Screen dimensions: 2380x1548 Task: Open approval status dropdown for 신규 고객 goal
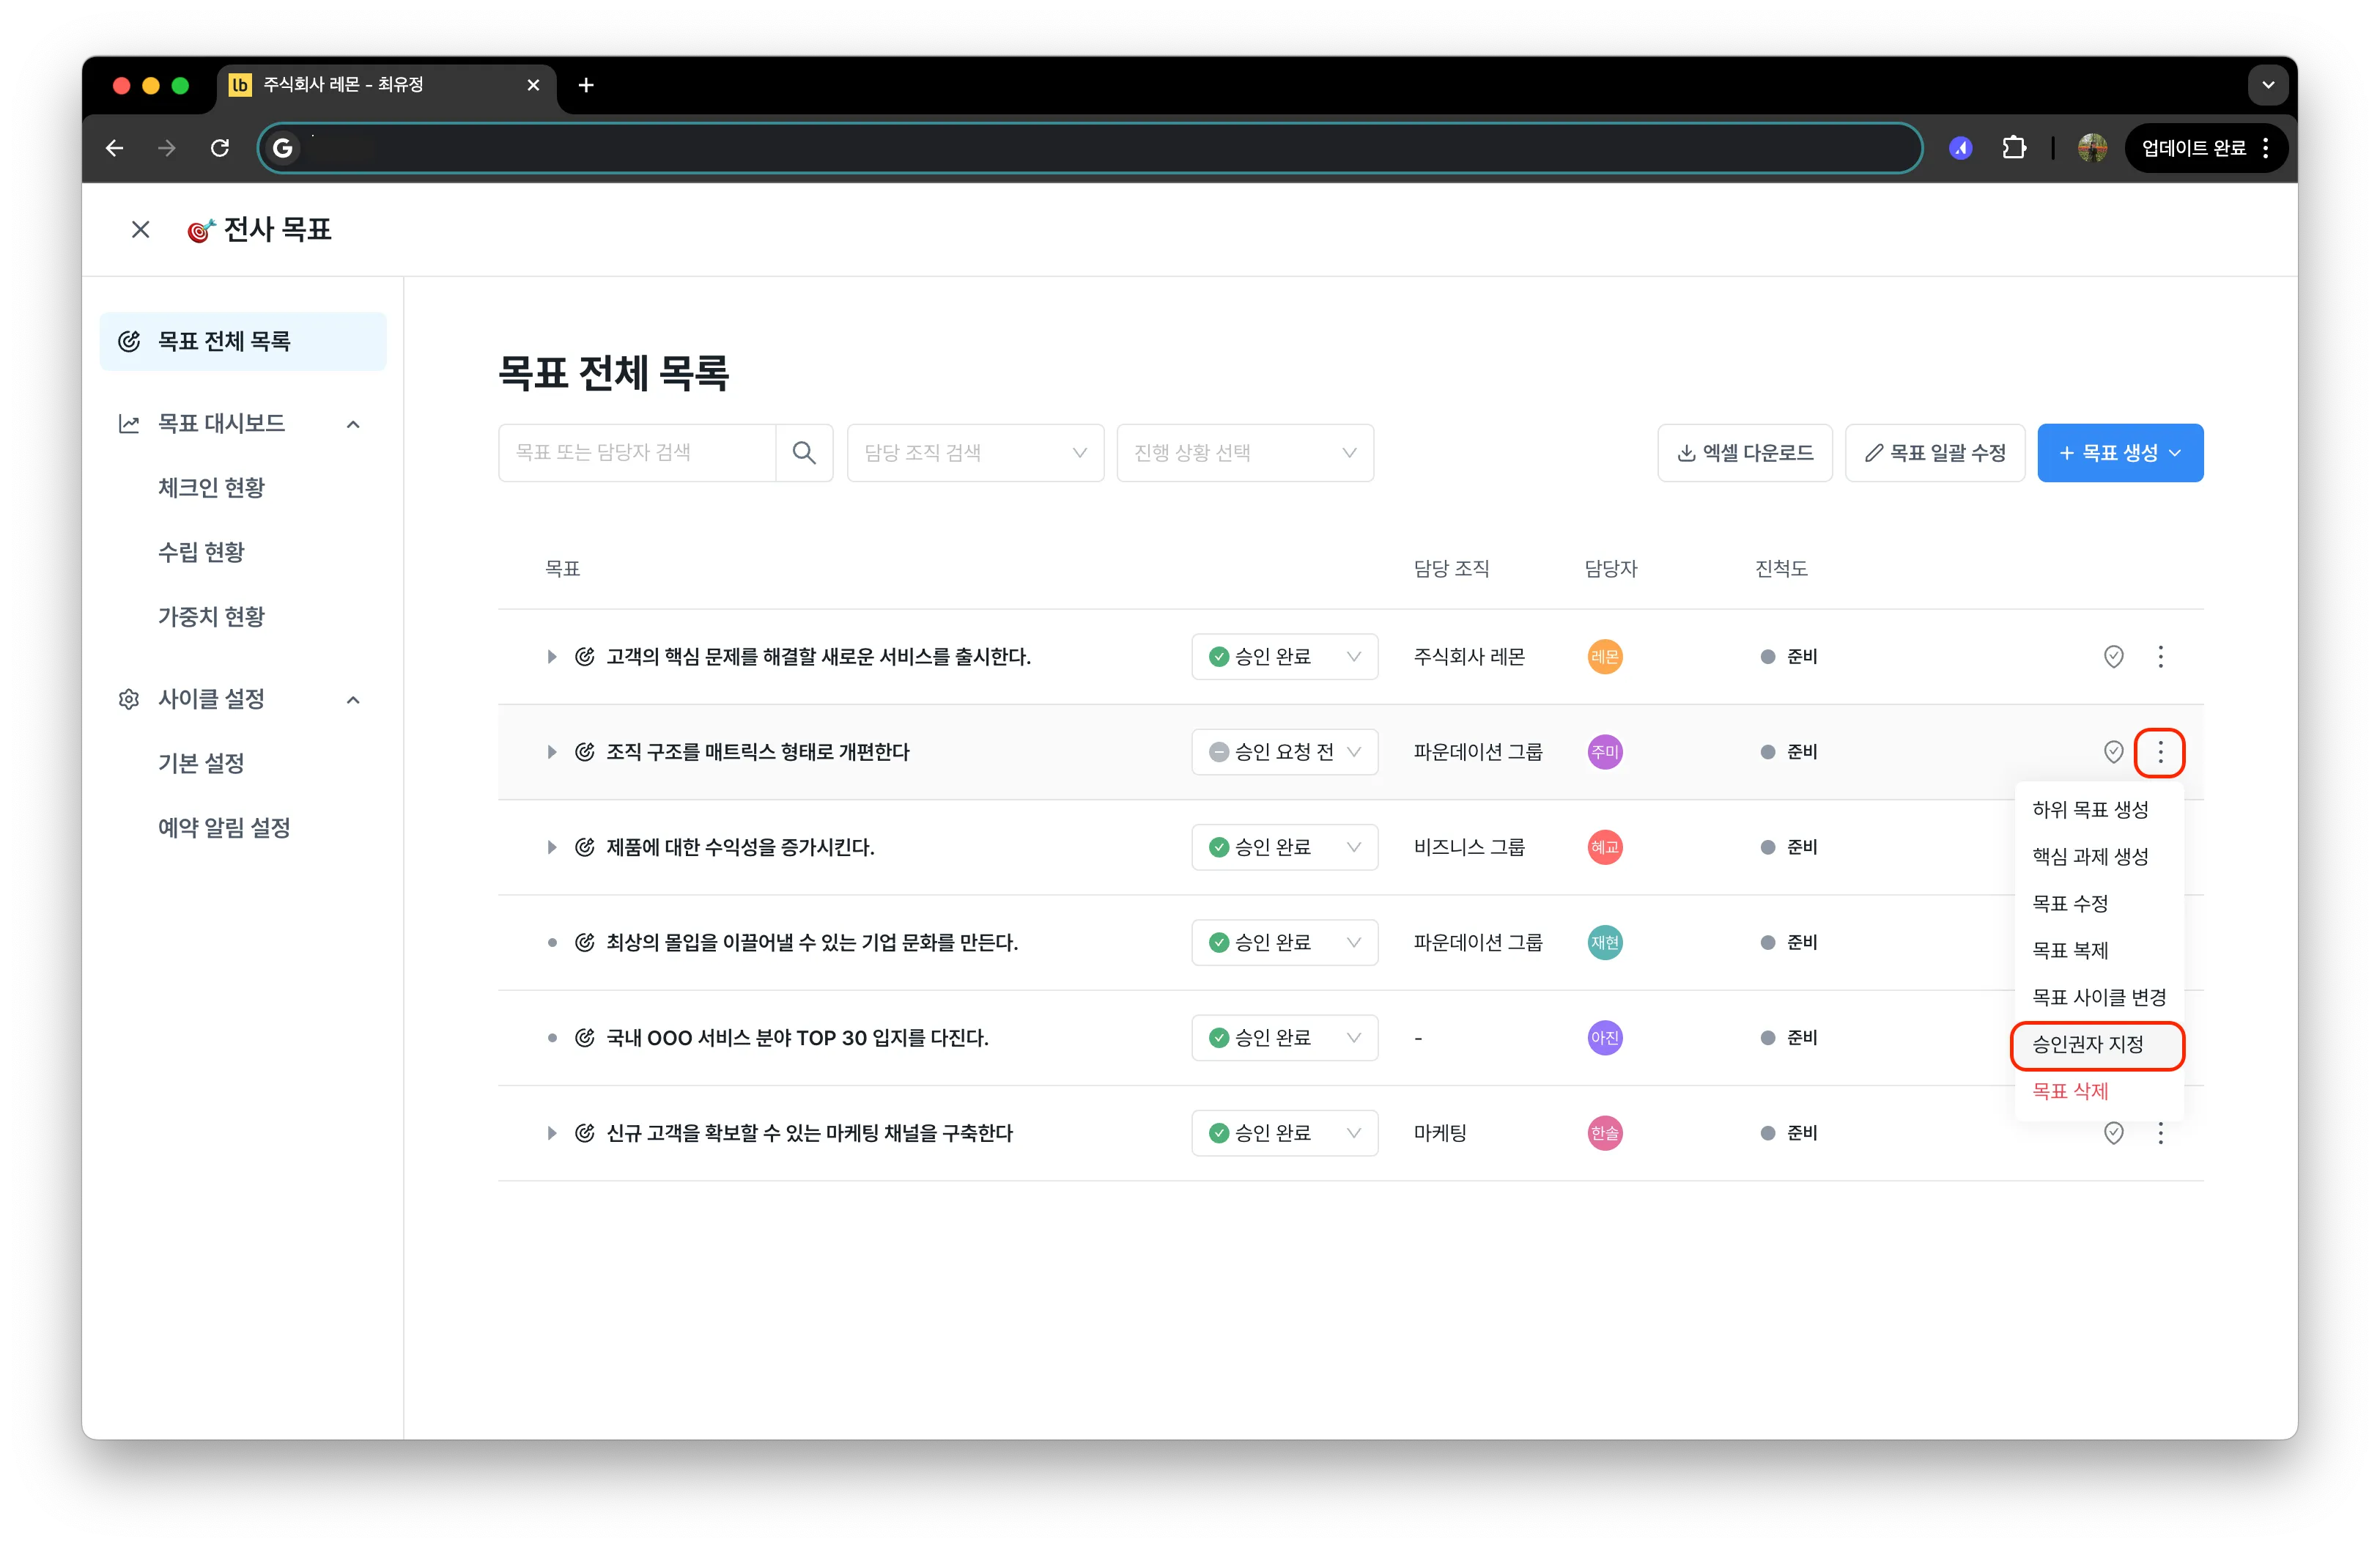1284,1133
